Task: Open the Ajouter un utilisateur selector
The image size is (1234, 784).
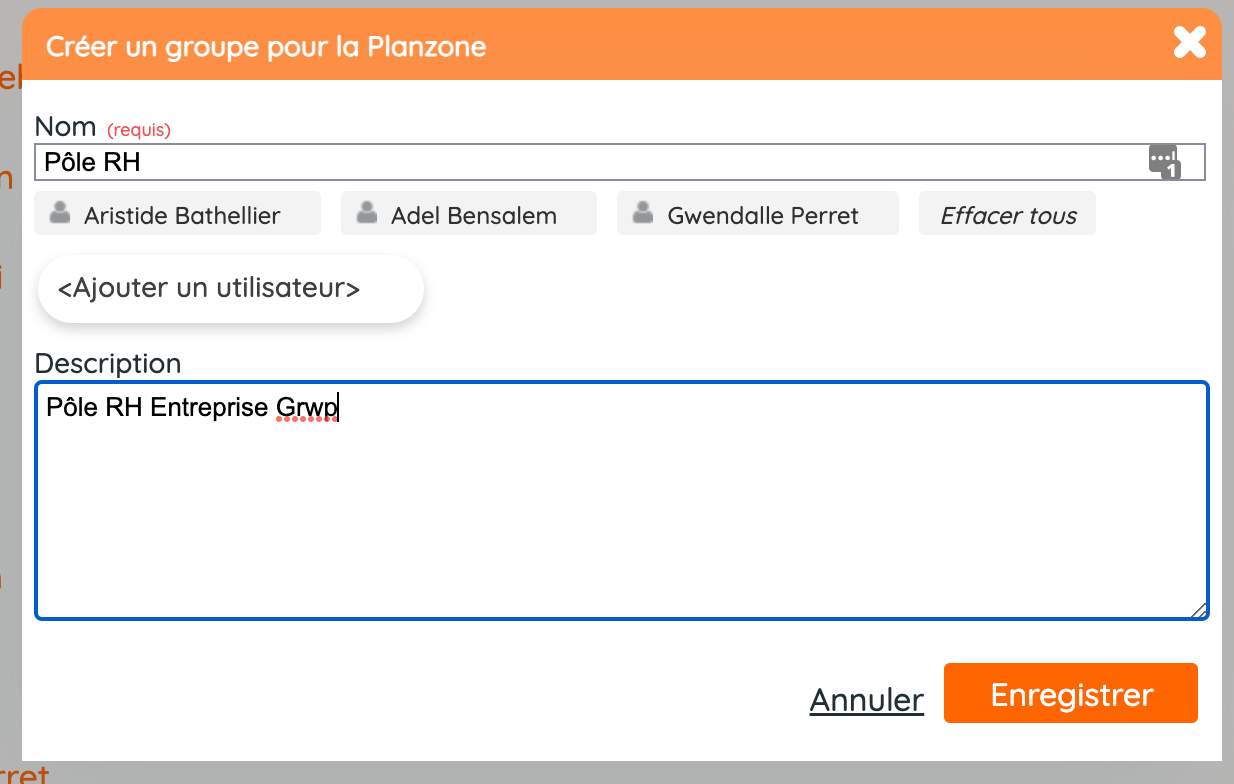Action: click(x=230, y=289)
